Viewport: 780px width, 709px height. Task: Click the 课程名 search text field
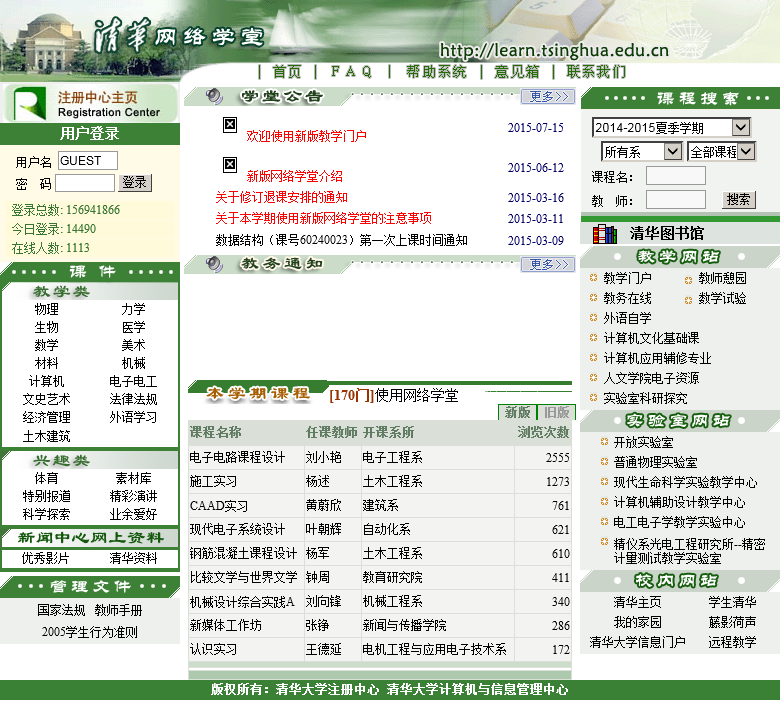tap(675, 176)
